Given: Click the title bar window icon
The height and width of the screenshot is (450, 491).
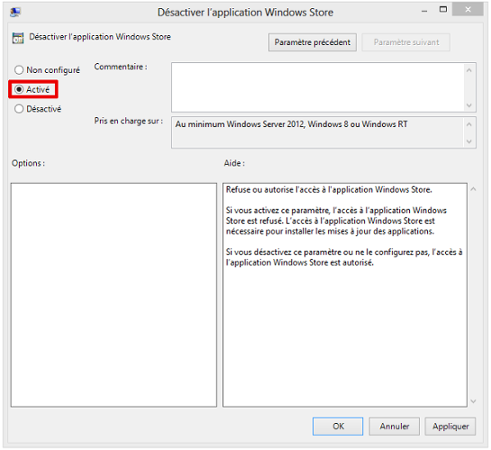Looking at the screenshot, I should tap(15, 13).
